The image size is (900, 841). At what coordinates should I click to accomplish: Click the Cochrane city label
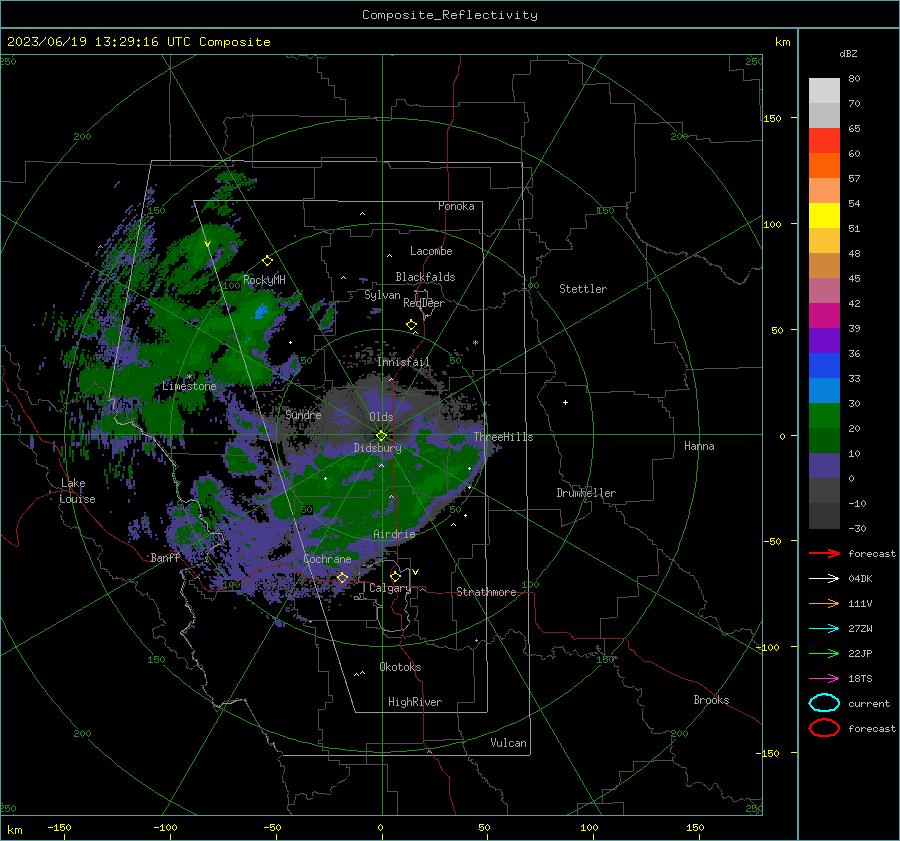coord(327,559)
